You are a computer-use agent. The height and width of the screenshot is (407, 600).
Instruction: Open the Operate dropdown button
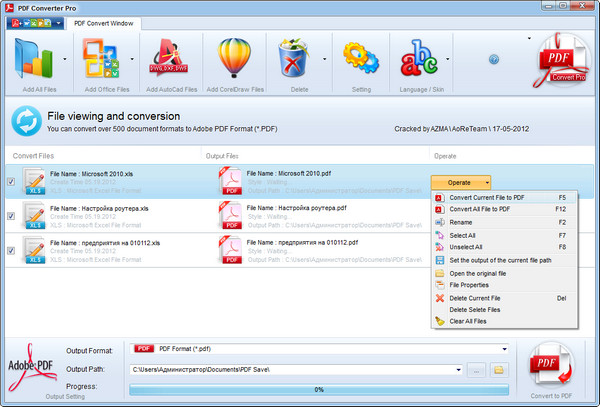pyautogui.click(x=462, y=182)
